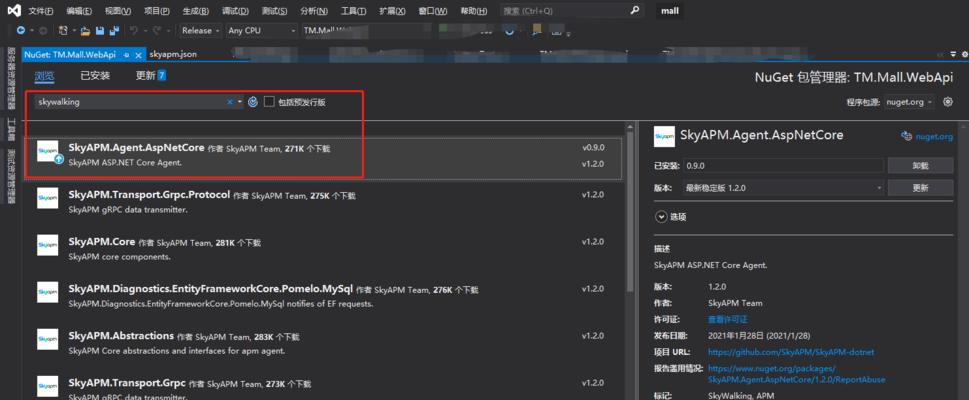
Task: Open the 帮助(H) menu
Action: (473, 11)
